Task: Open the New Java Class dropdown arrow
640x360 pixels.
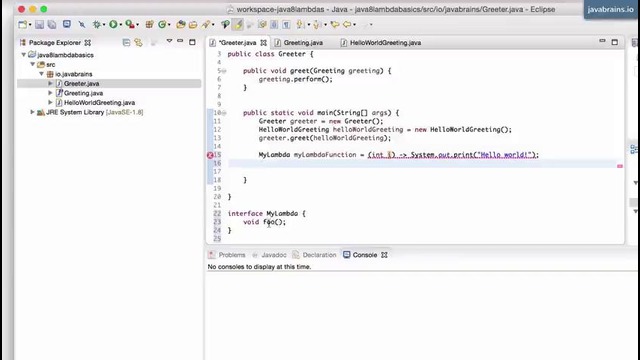Action: (169, 25)
